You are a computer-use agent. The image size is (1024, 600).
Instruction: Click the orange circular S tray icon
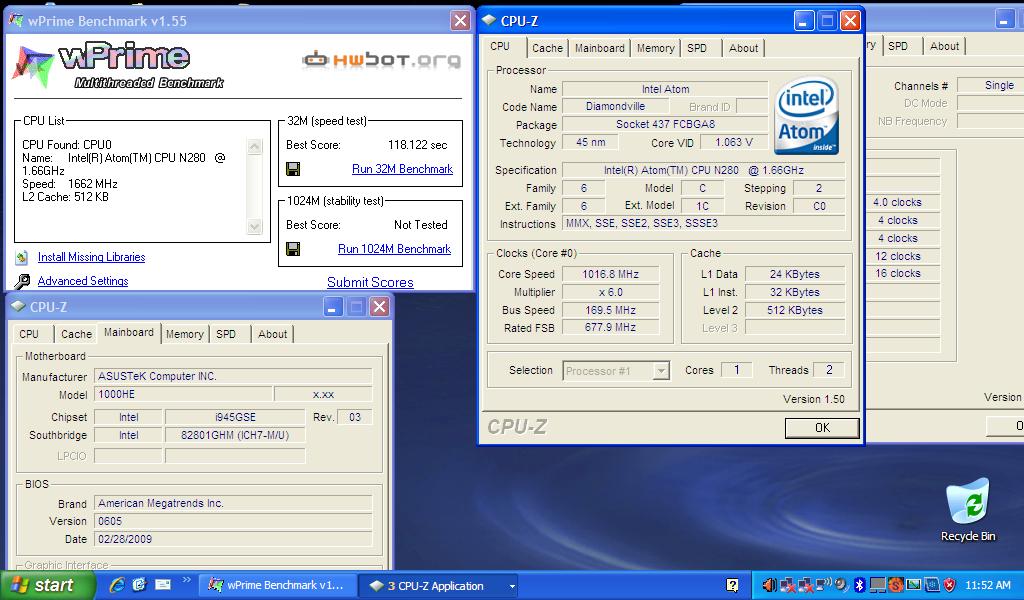895,585
